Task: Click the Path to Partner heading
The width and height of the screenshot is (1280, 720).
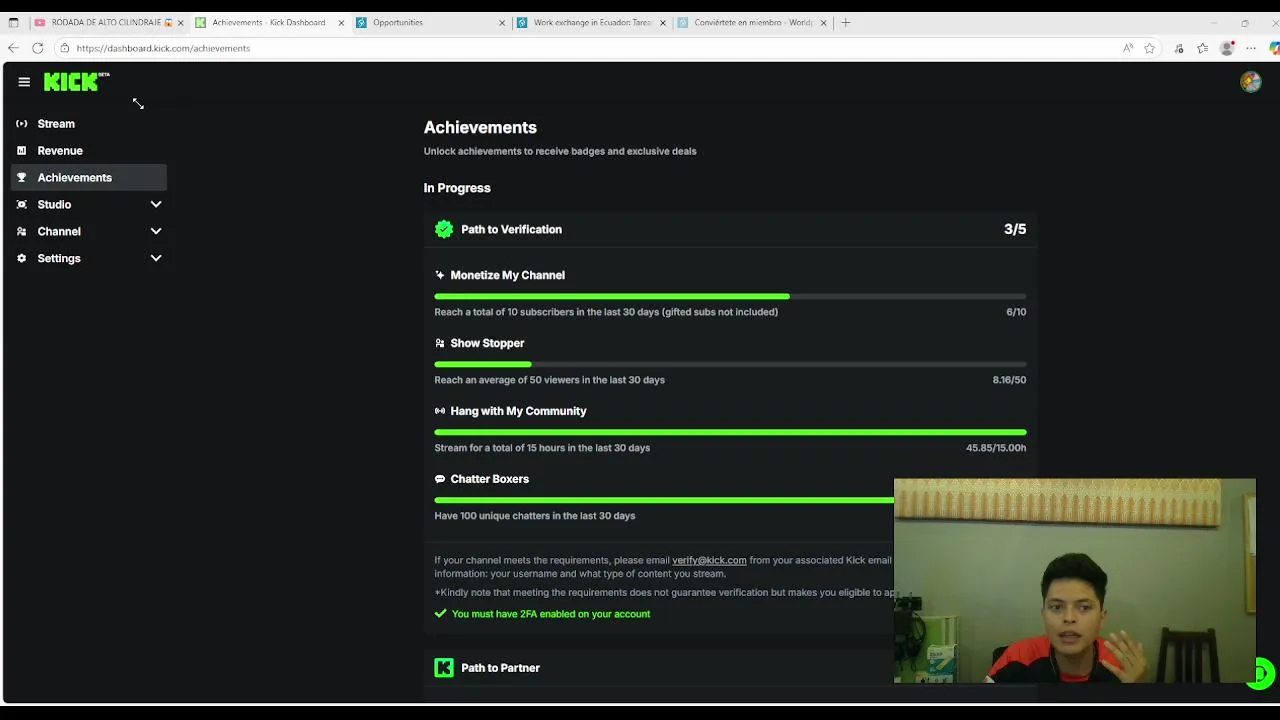Action: (500, 667)
